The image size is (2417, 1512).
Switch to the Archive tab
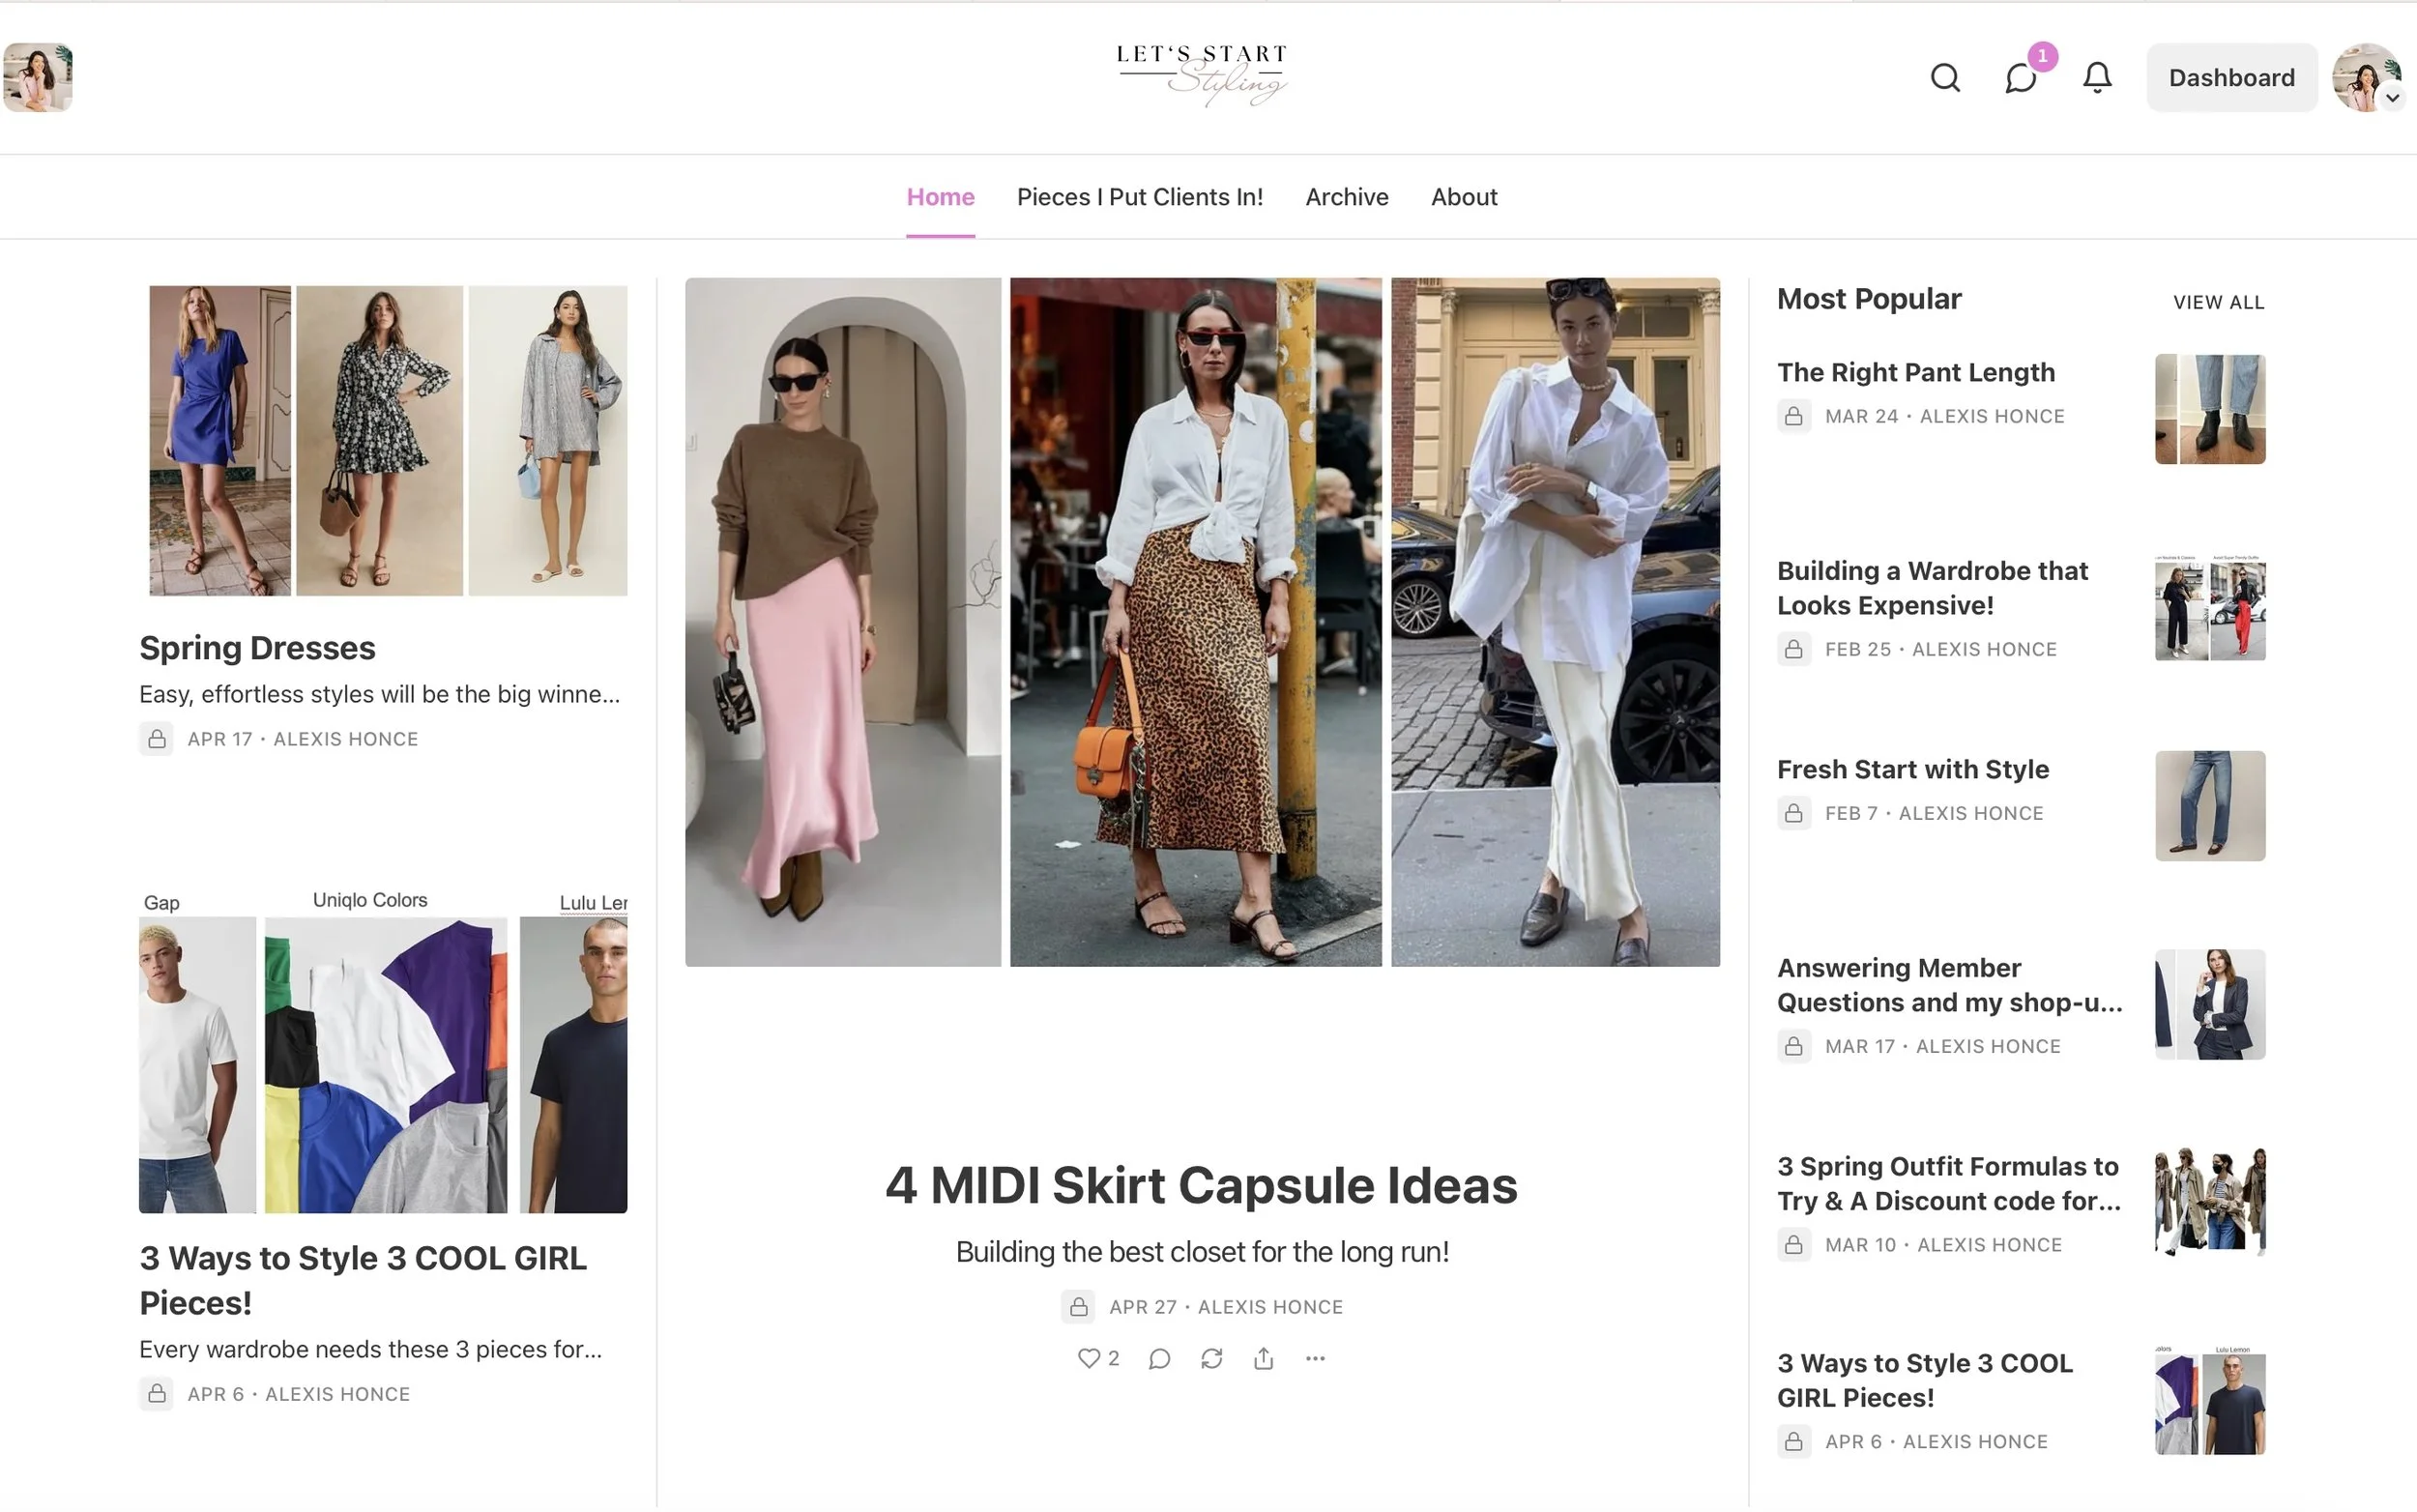click(1346, 196)
